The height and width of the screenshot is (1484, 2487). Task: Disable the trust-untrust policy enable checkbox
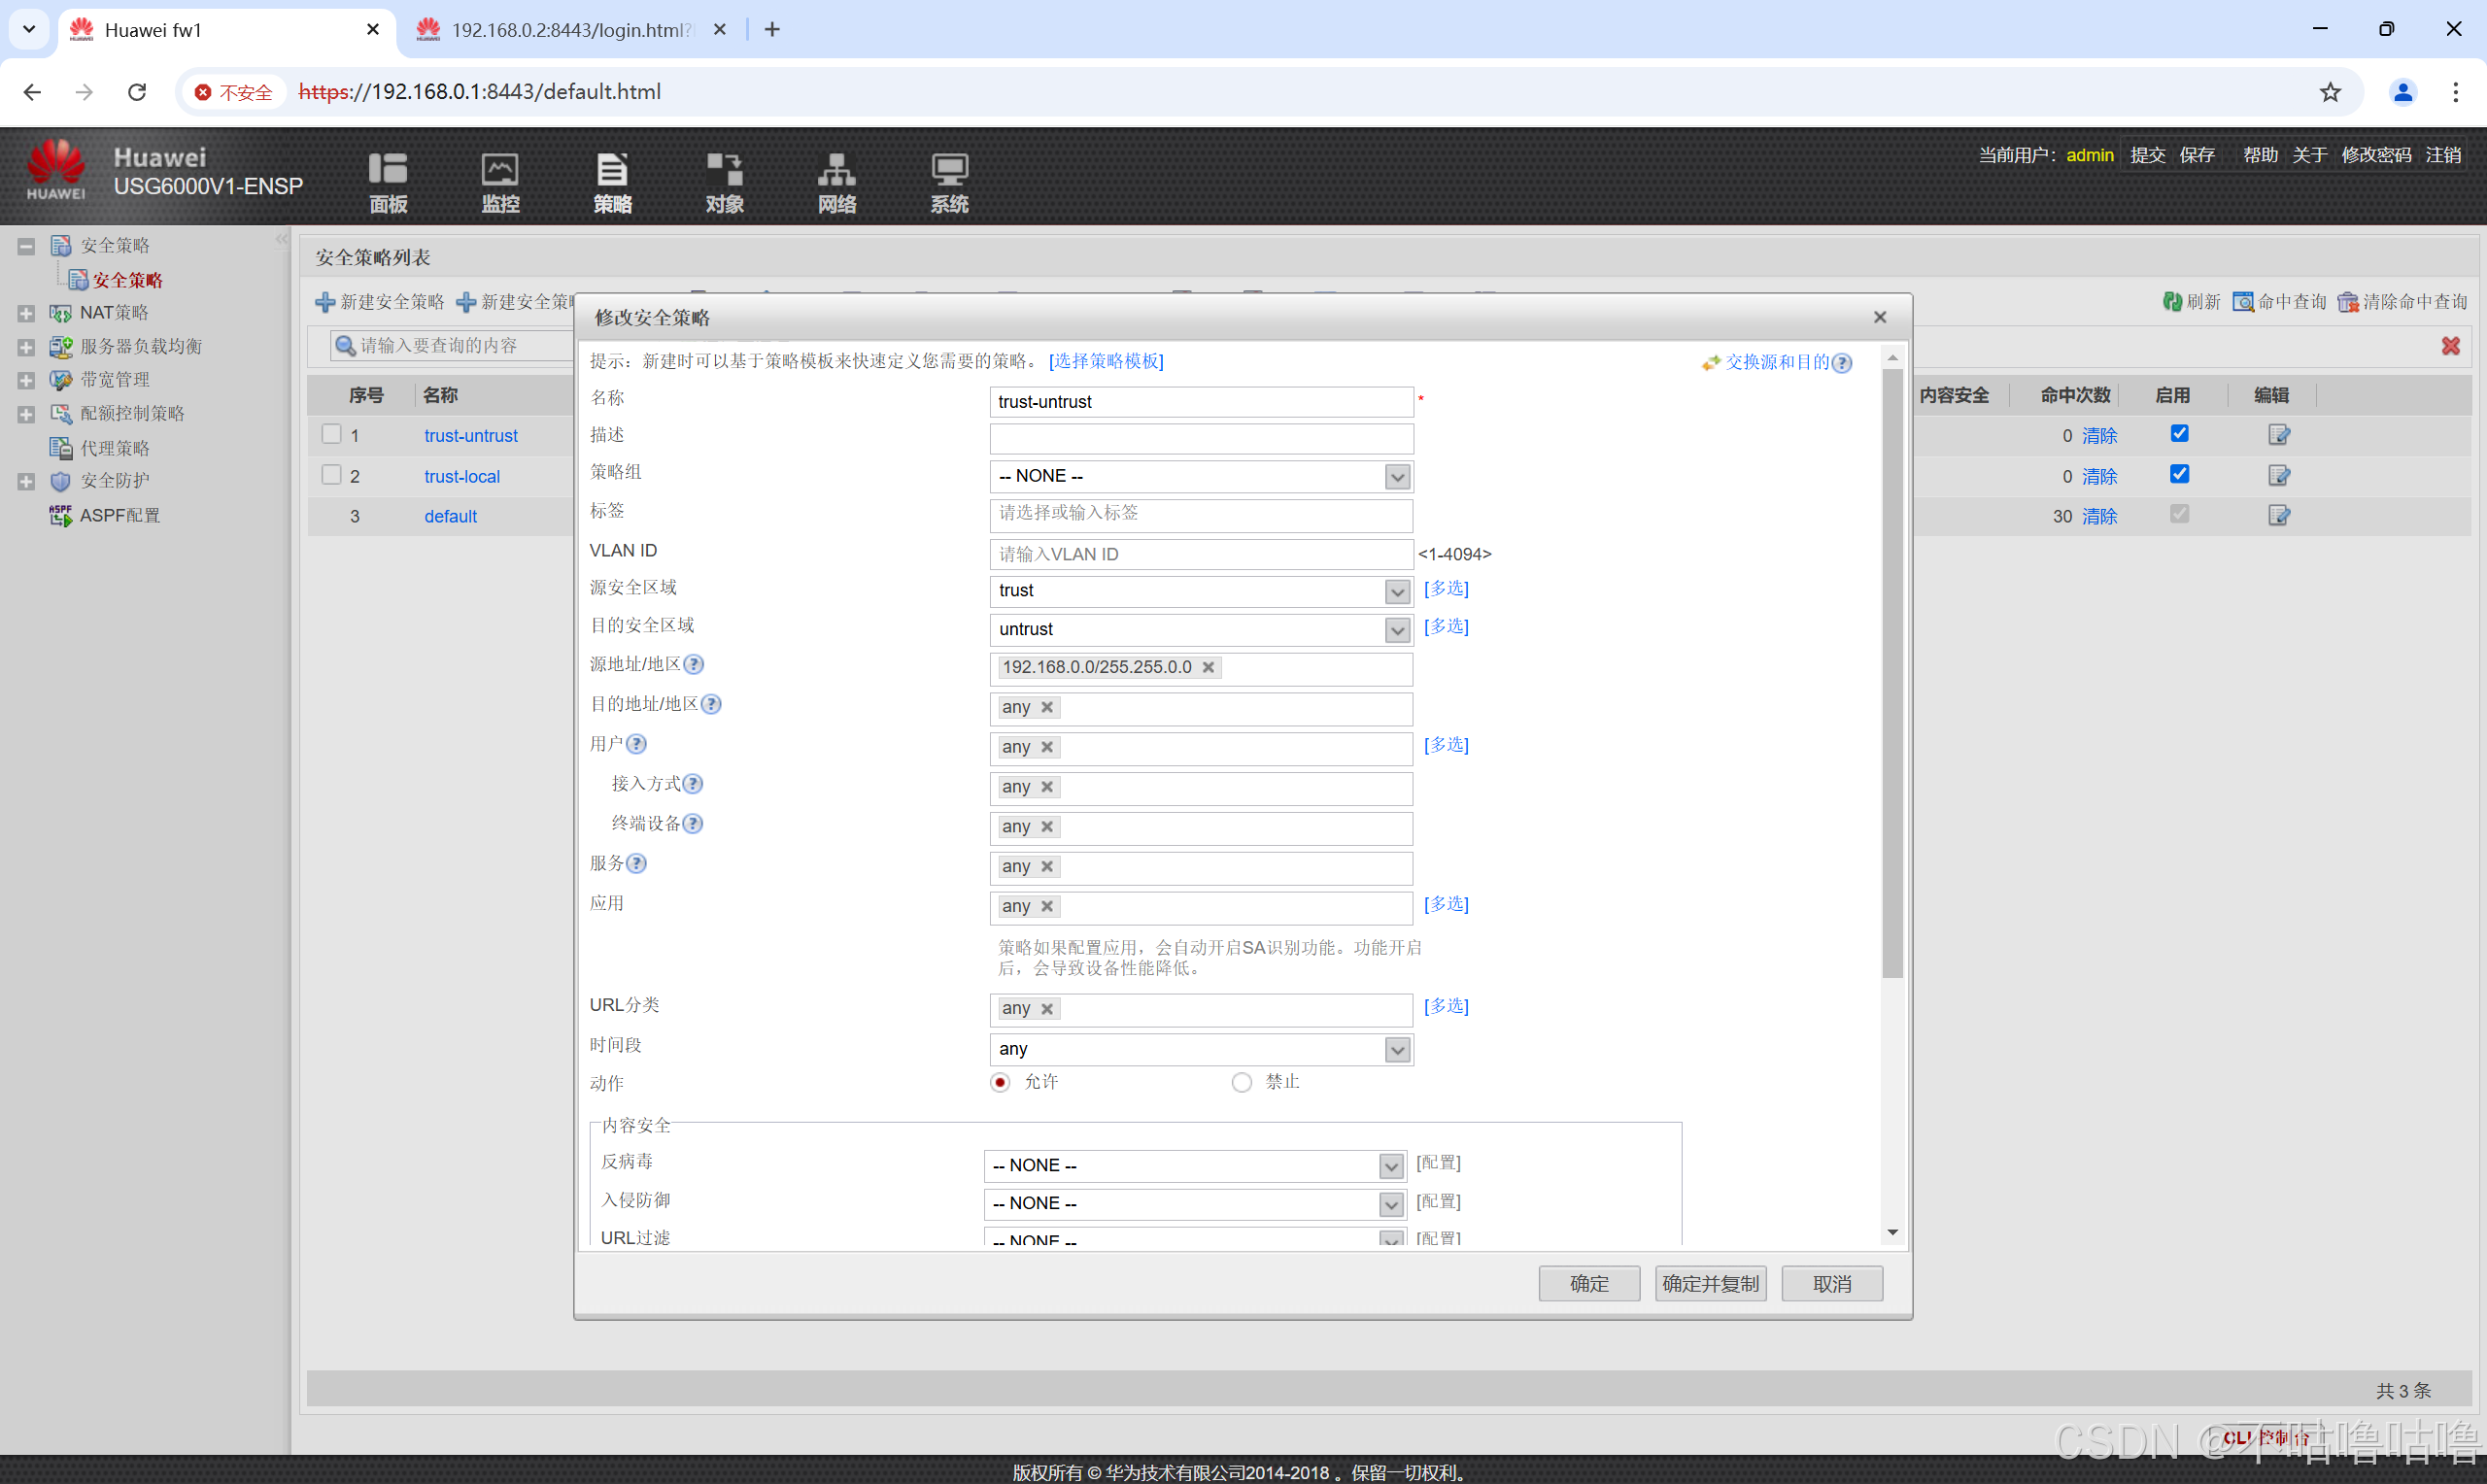coord(2179,434)
